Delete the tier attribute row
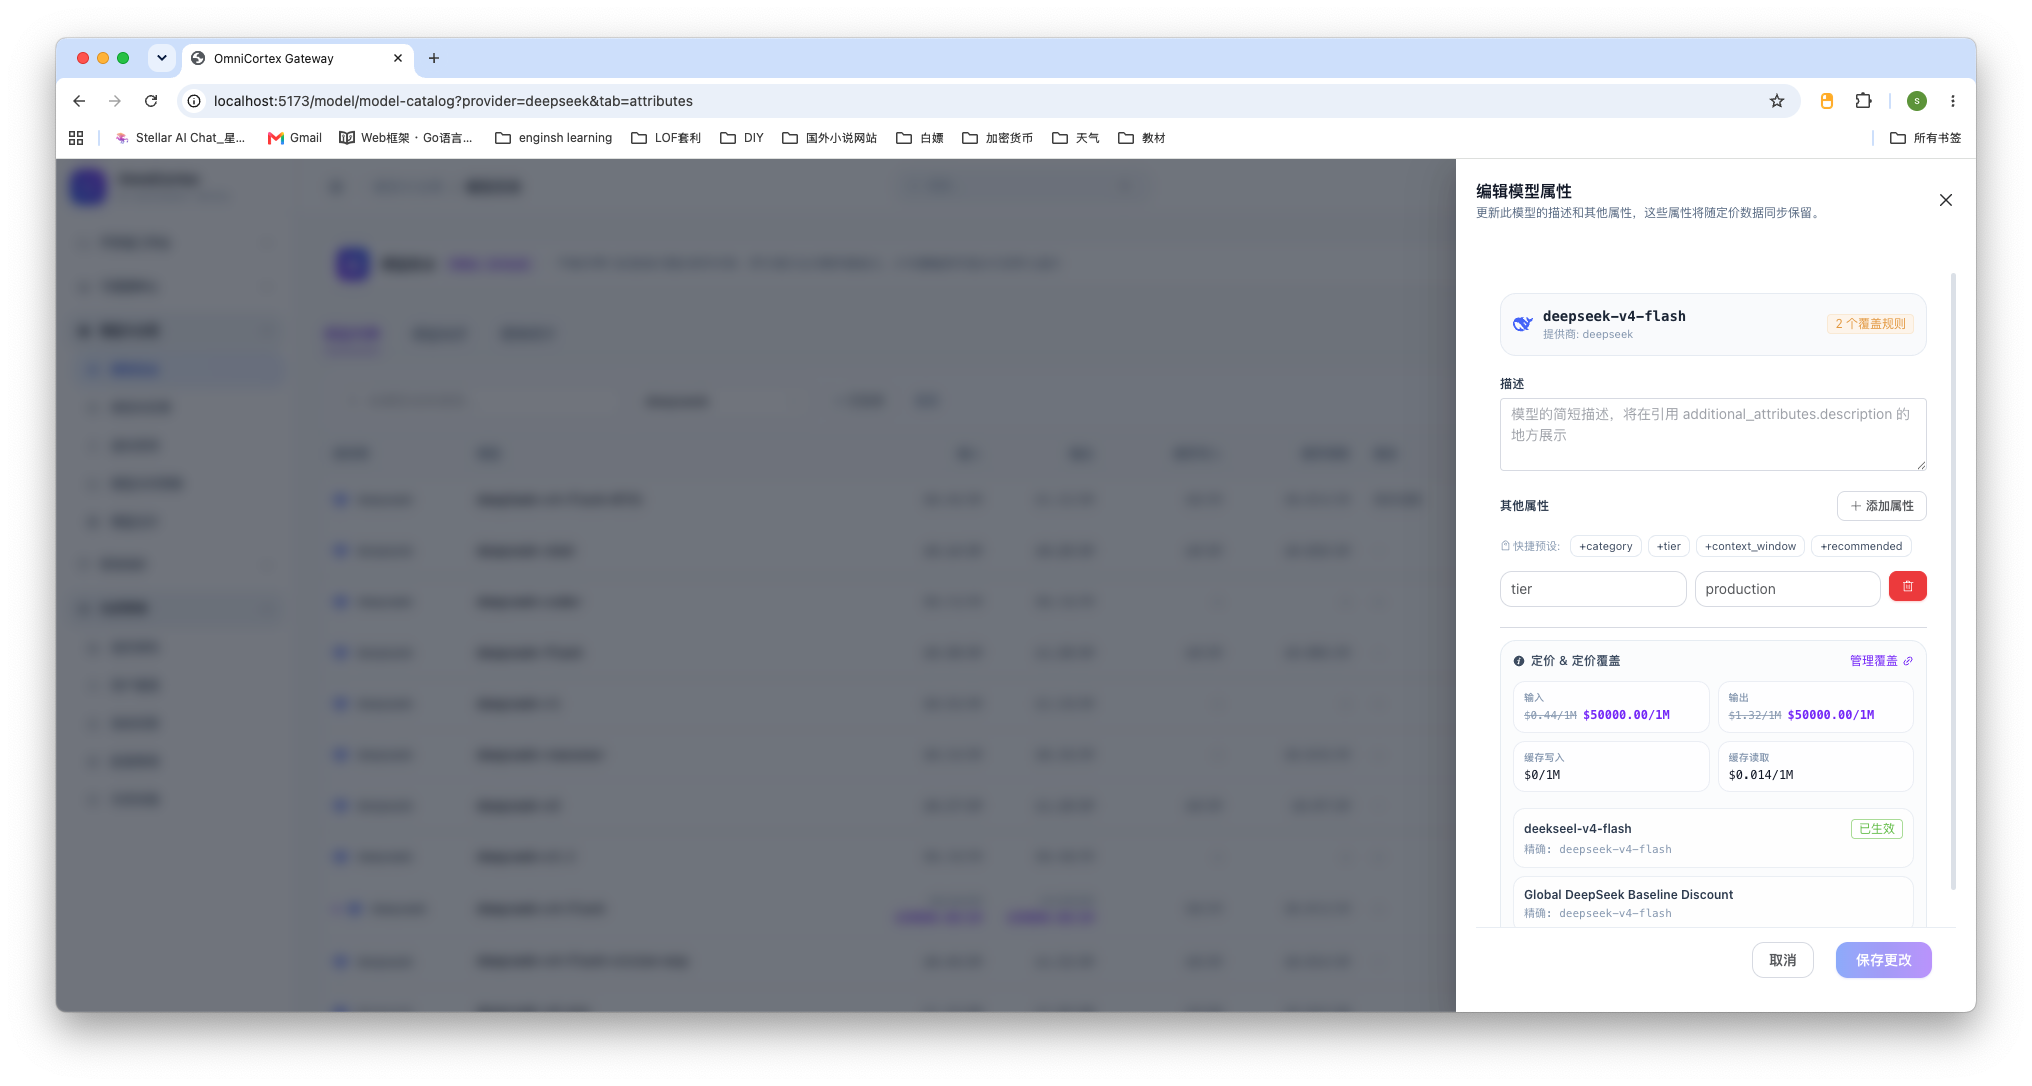This screenshot has height=1086, width=2032. (x=1907, y=587)
